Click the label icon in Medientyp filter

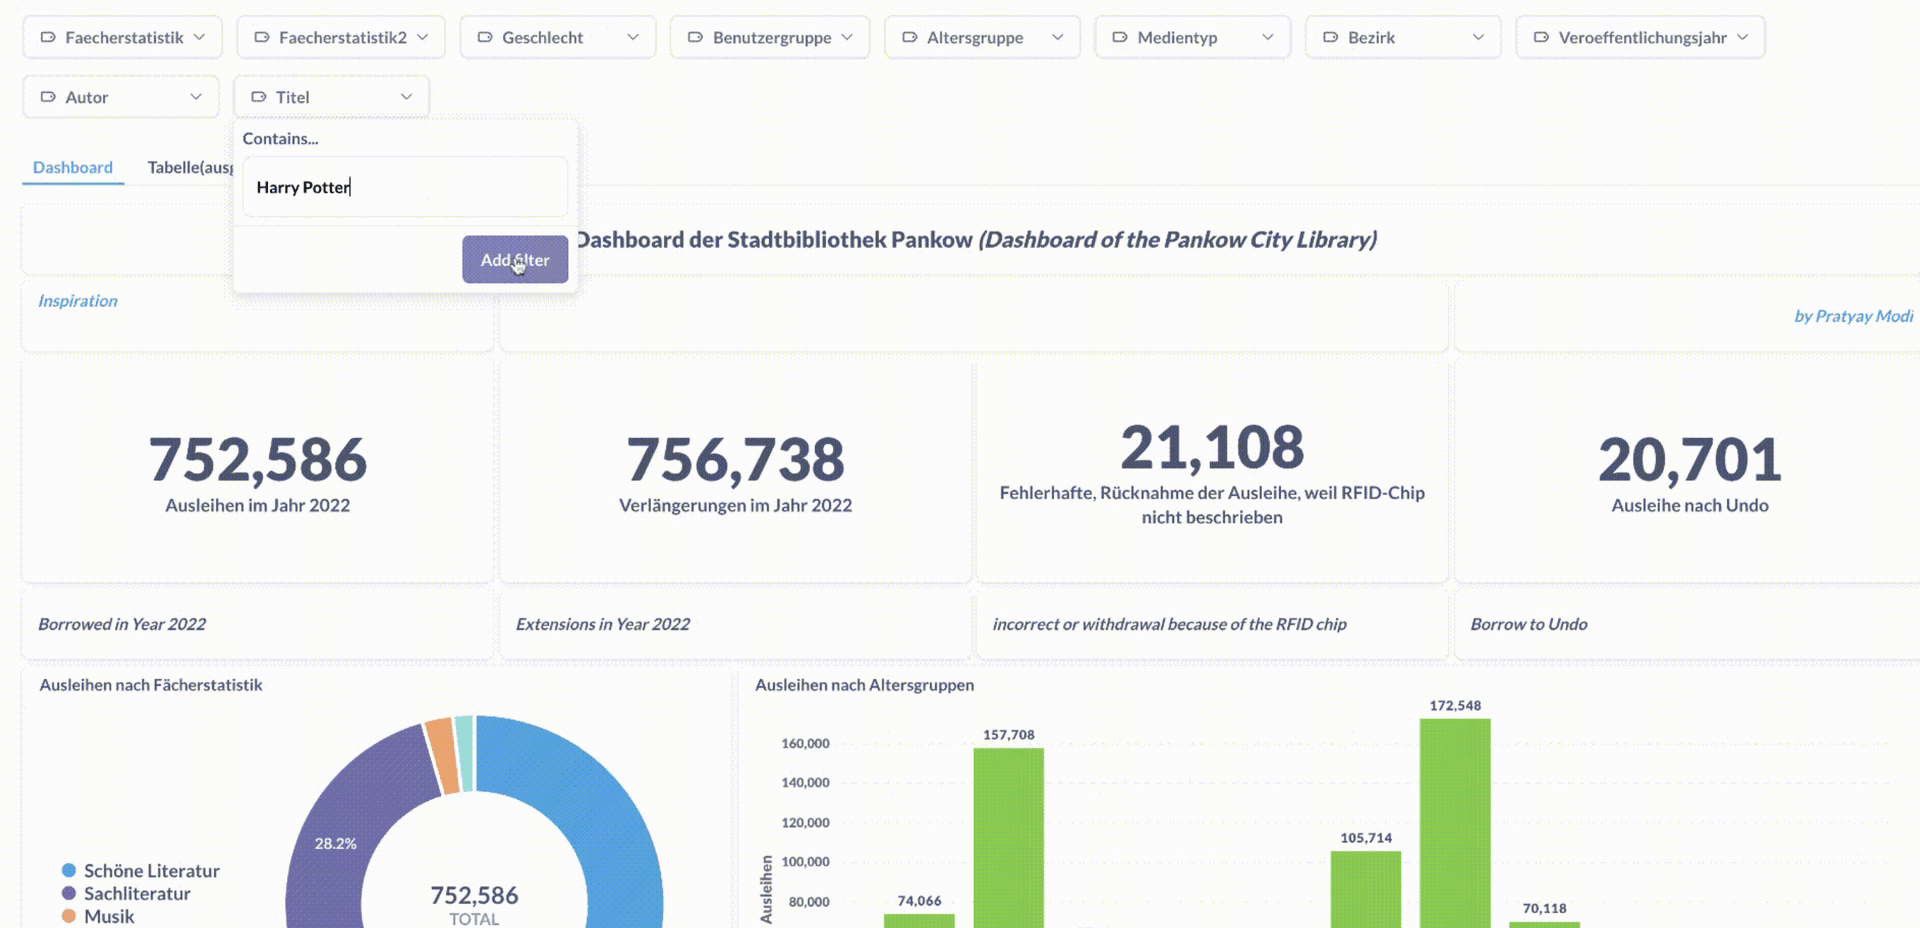1120,37
